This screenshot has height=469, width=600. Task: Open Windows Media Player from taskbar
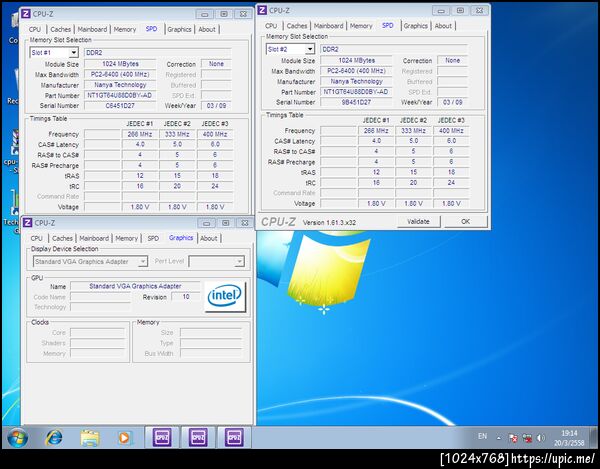125,438
